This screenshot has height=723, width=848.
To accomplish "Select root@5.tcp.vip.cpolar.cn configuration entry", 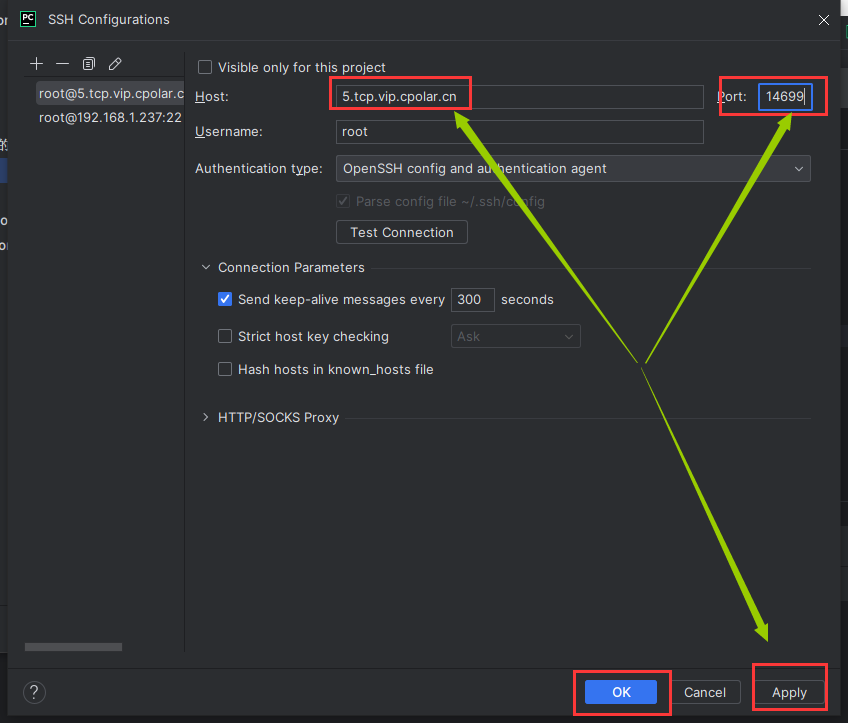I will (x=110, y=94).
